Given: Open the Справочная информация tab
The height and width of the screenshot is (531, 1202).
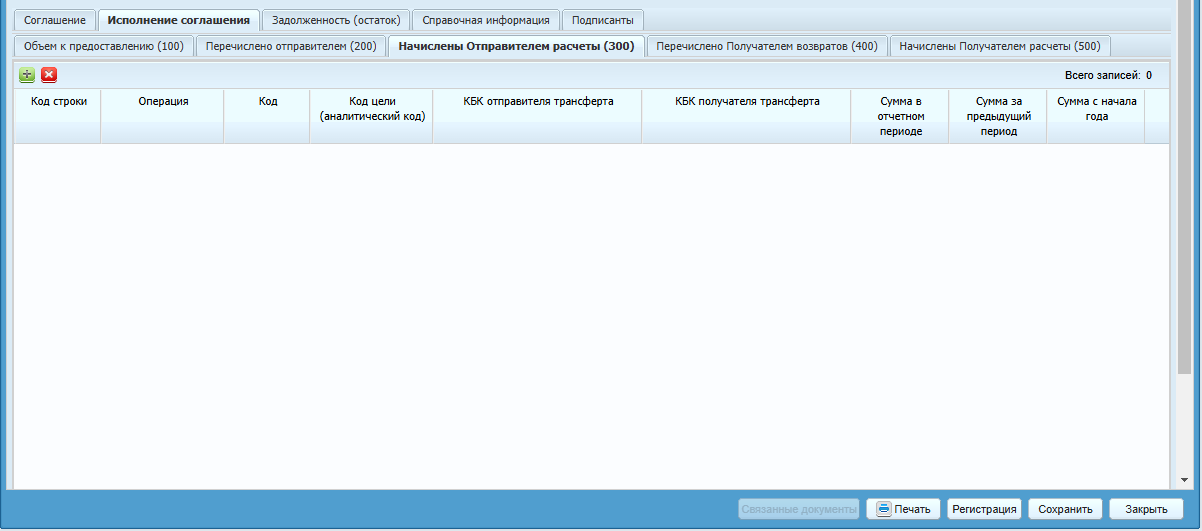Looking at the screenshot, I should (485, 20).
